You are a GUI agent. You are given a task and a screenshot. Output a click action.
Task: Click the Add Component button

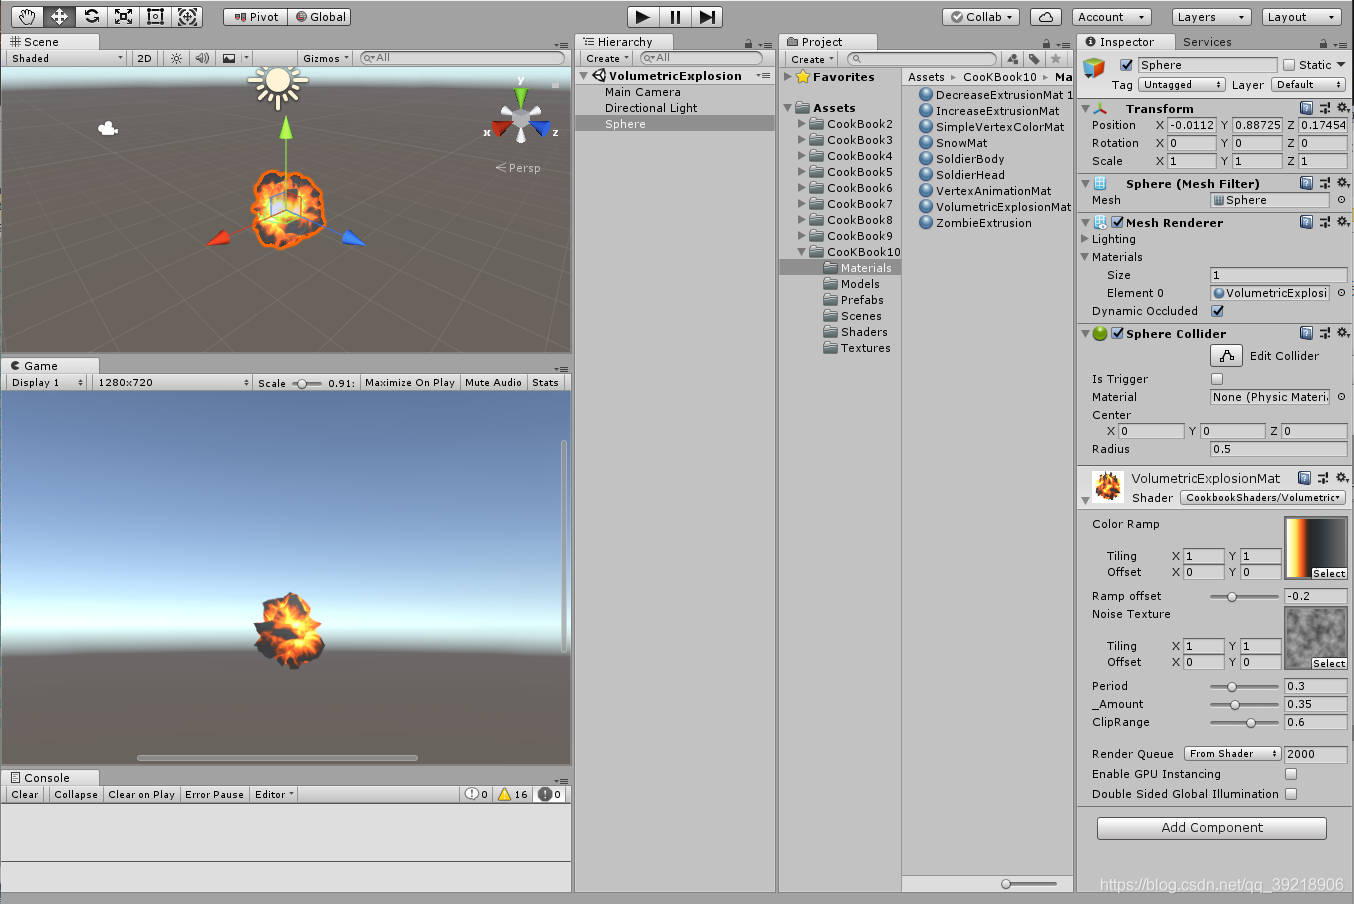click(x=1211, y=828)
